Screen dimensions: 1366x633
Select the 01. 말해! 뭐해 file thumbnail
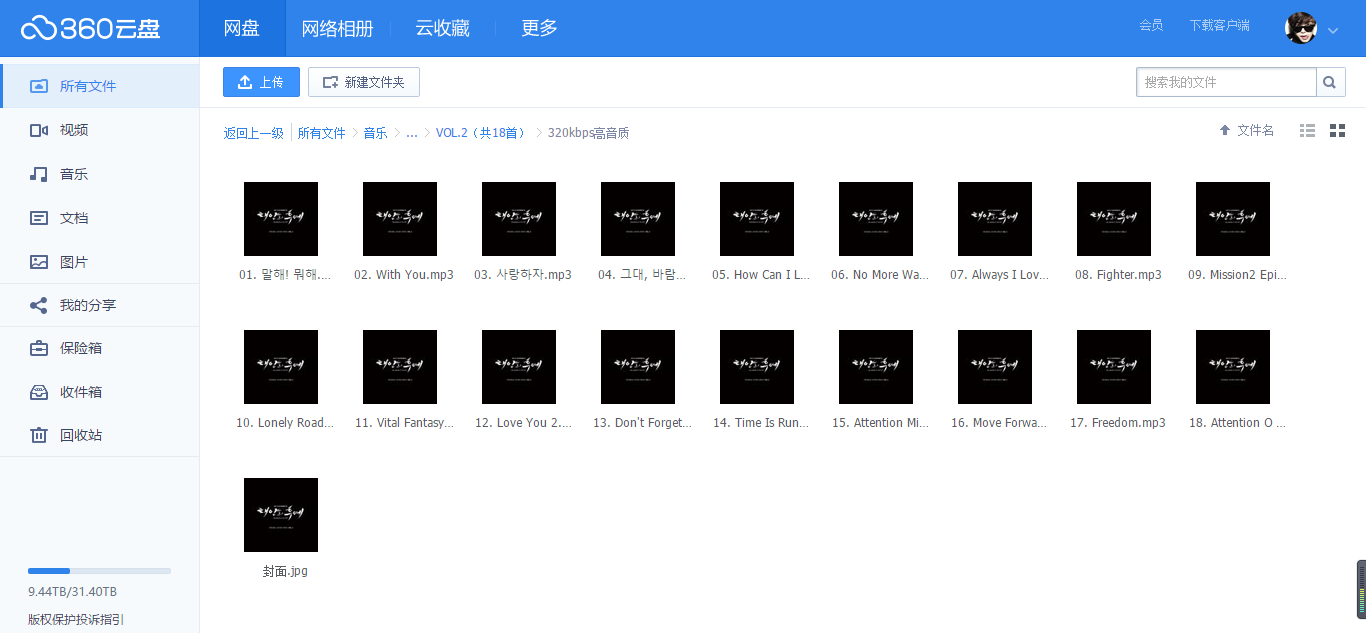pos(281,219)
